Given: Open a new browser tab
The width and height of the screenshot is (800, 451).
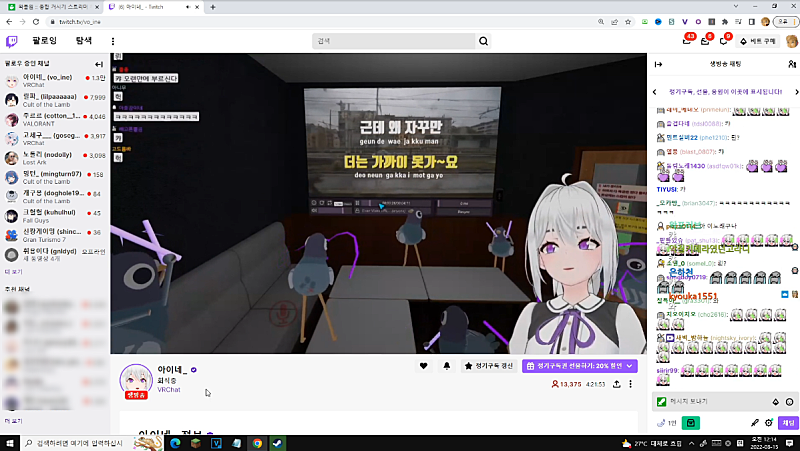Looking at the screenshot, I should point(213,7).
